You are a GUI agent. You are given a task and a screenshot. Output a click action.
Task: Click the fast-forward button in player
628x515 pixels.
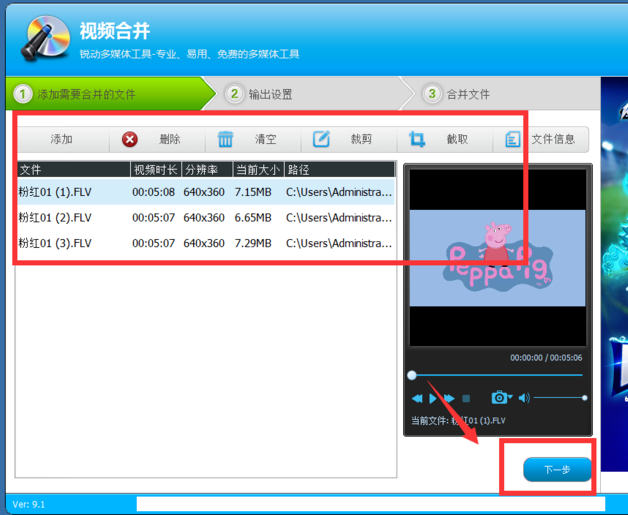point(449,398)
